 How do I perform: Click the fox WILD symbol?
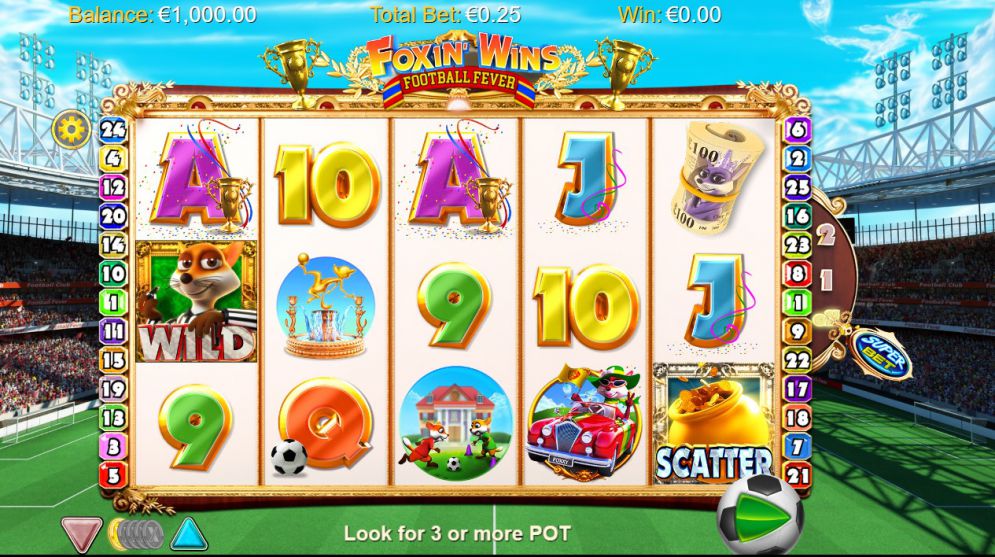[x=197, y=301]
